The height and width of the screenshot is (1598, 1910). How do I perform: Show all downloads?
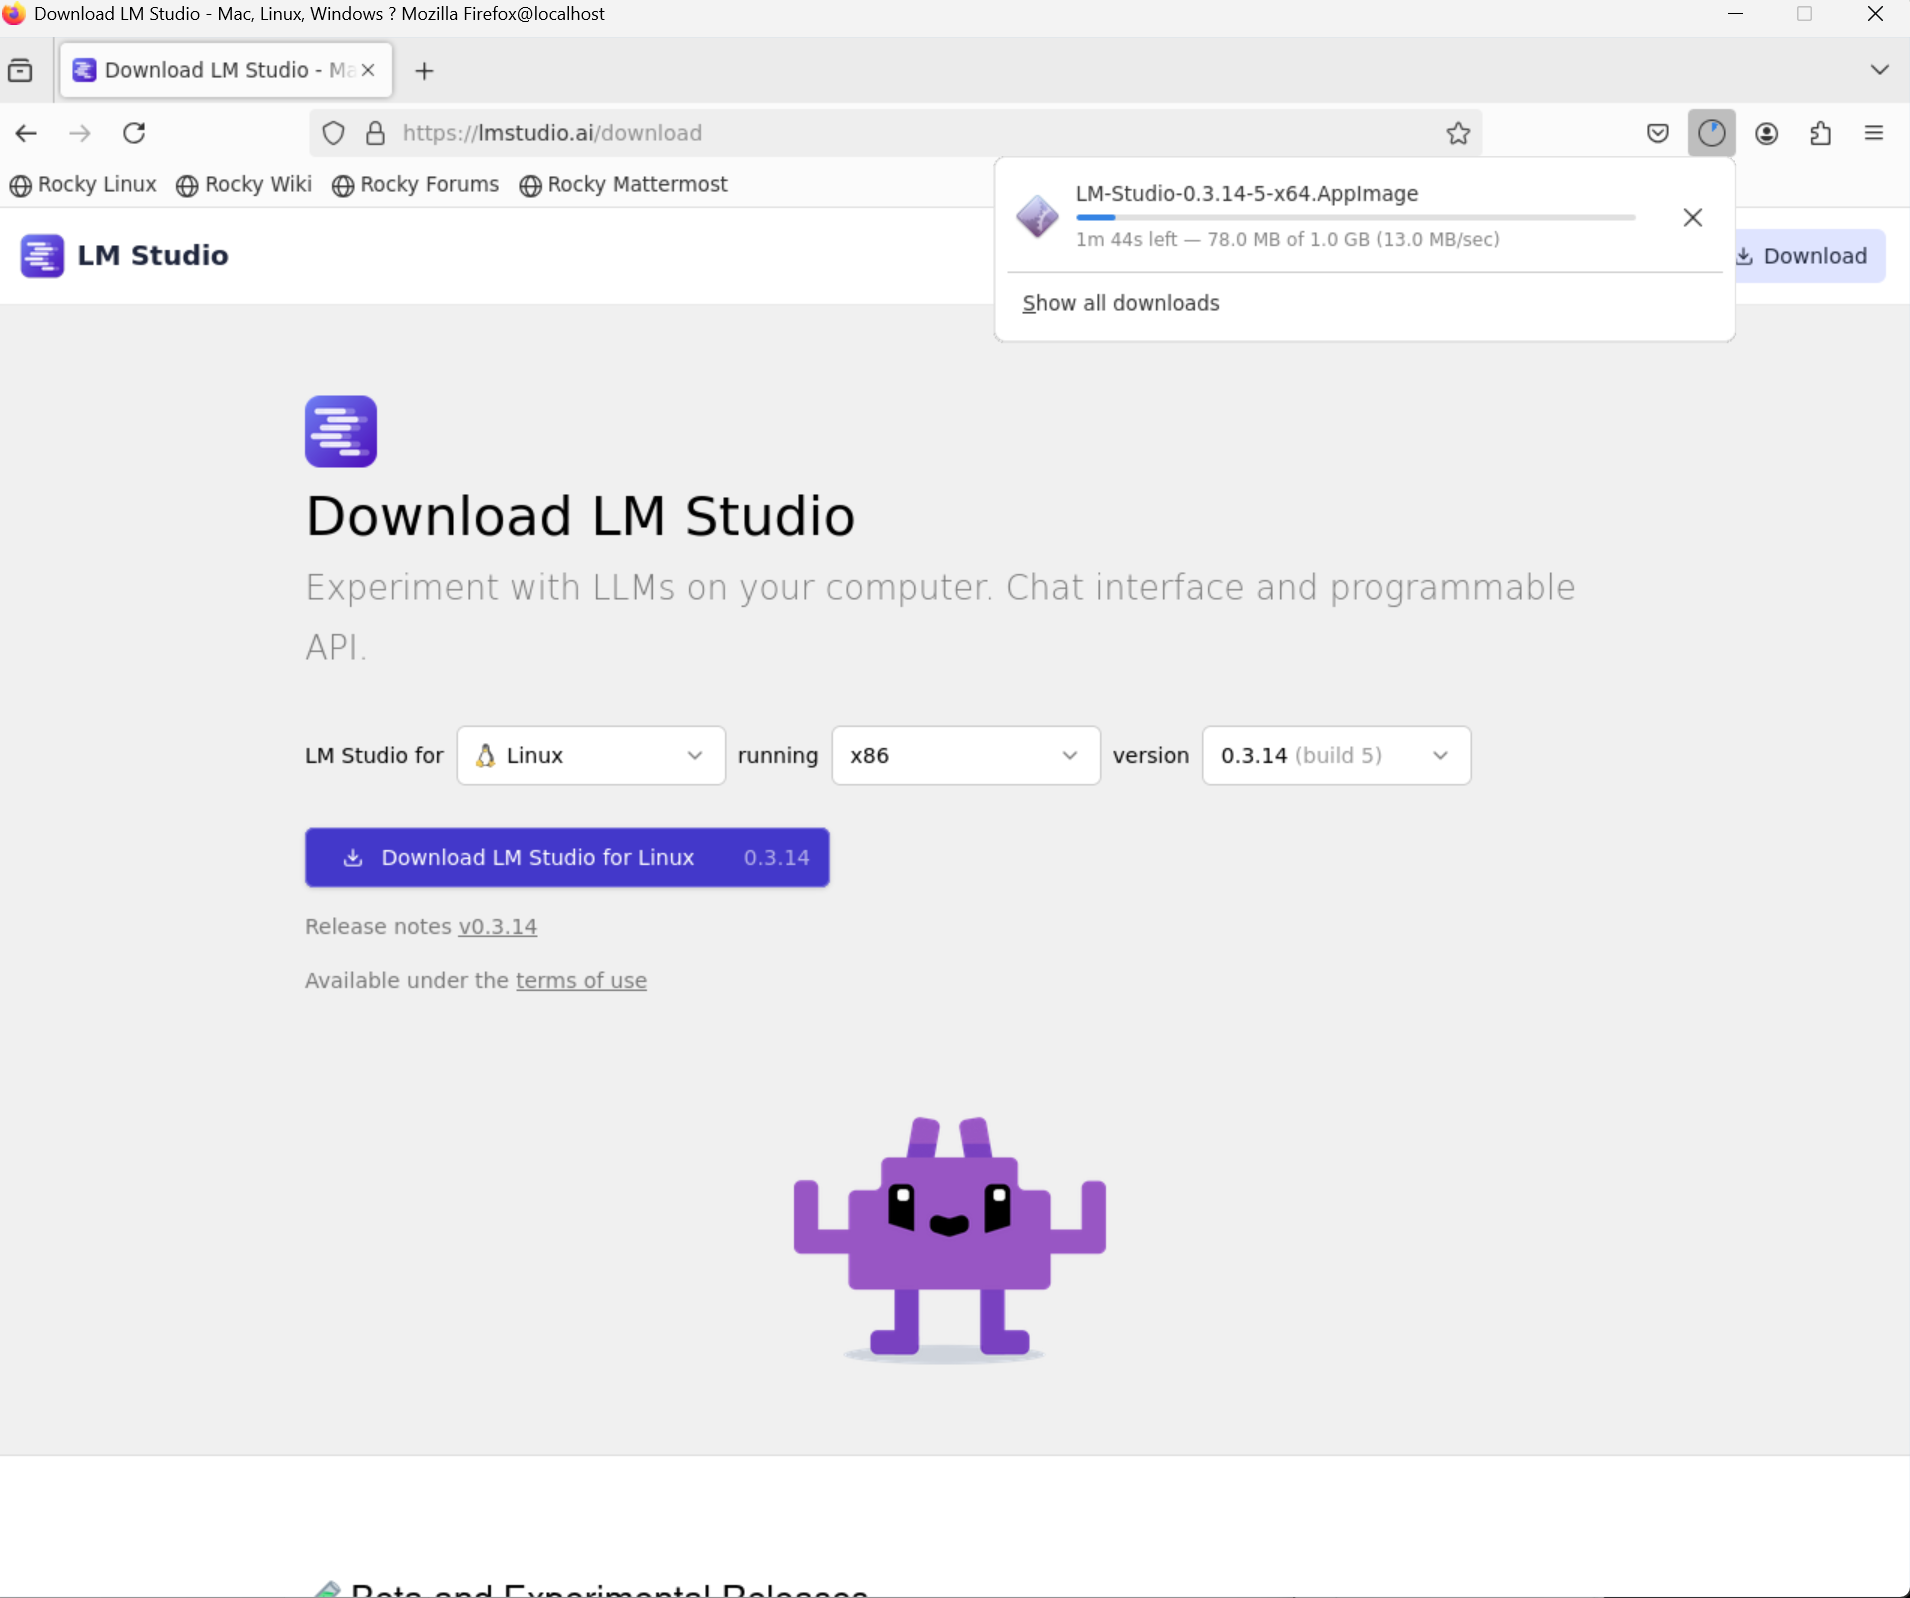point(1120,303)
